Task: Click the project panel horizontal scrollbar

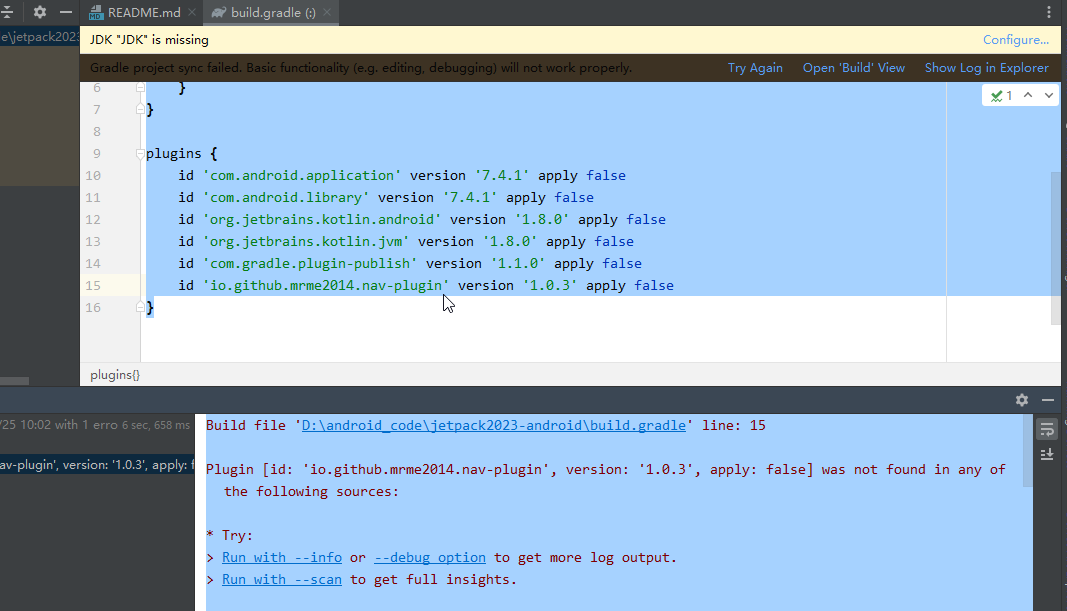Action: pos(14,380)
